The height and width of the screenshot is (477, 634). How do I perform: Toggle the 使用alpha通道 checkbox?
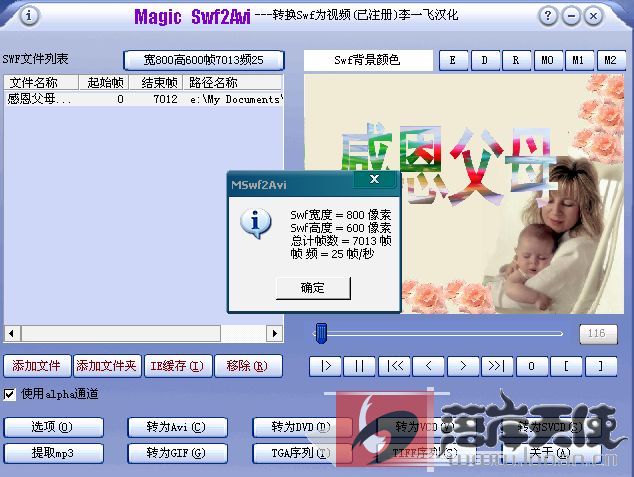pyautogui.click(x=9, y=394)
